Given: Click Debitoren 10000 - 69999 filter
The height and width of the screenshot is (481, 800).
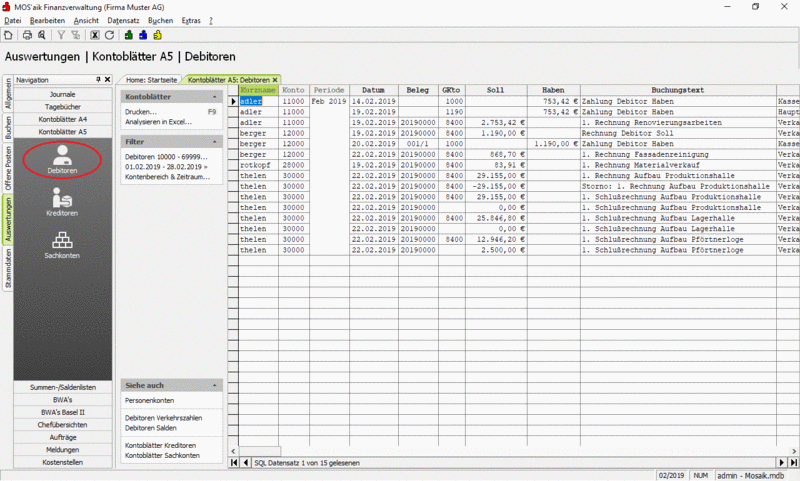Looking at the screenshot, I should click(166, 157).
